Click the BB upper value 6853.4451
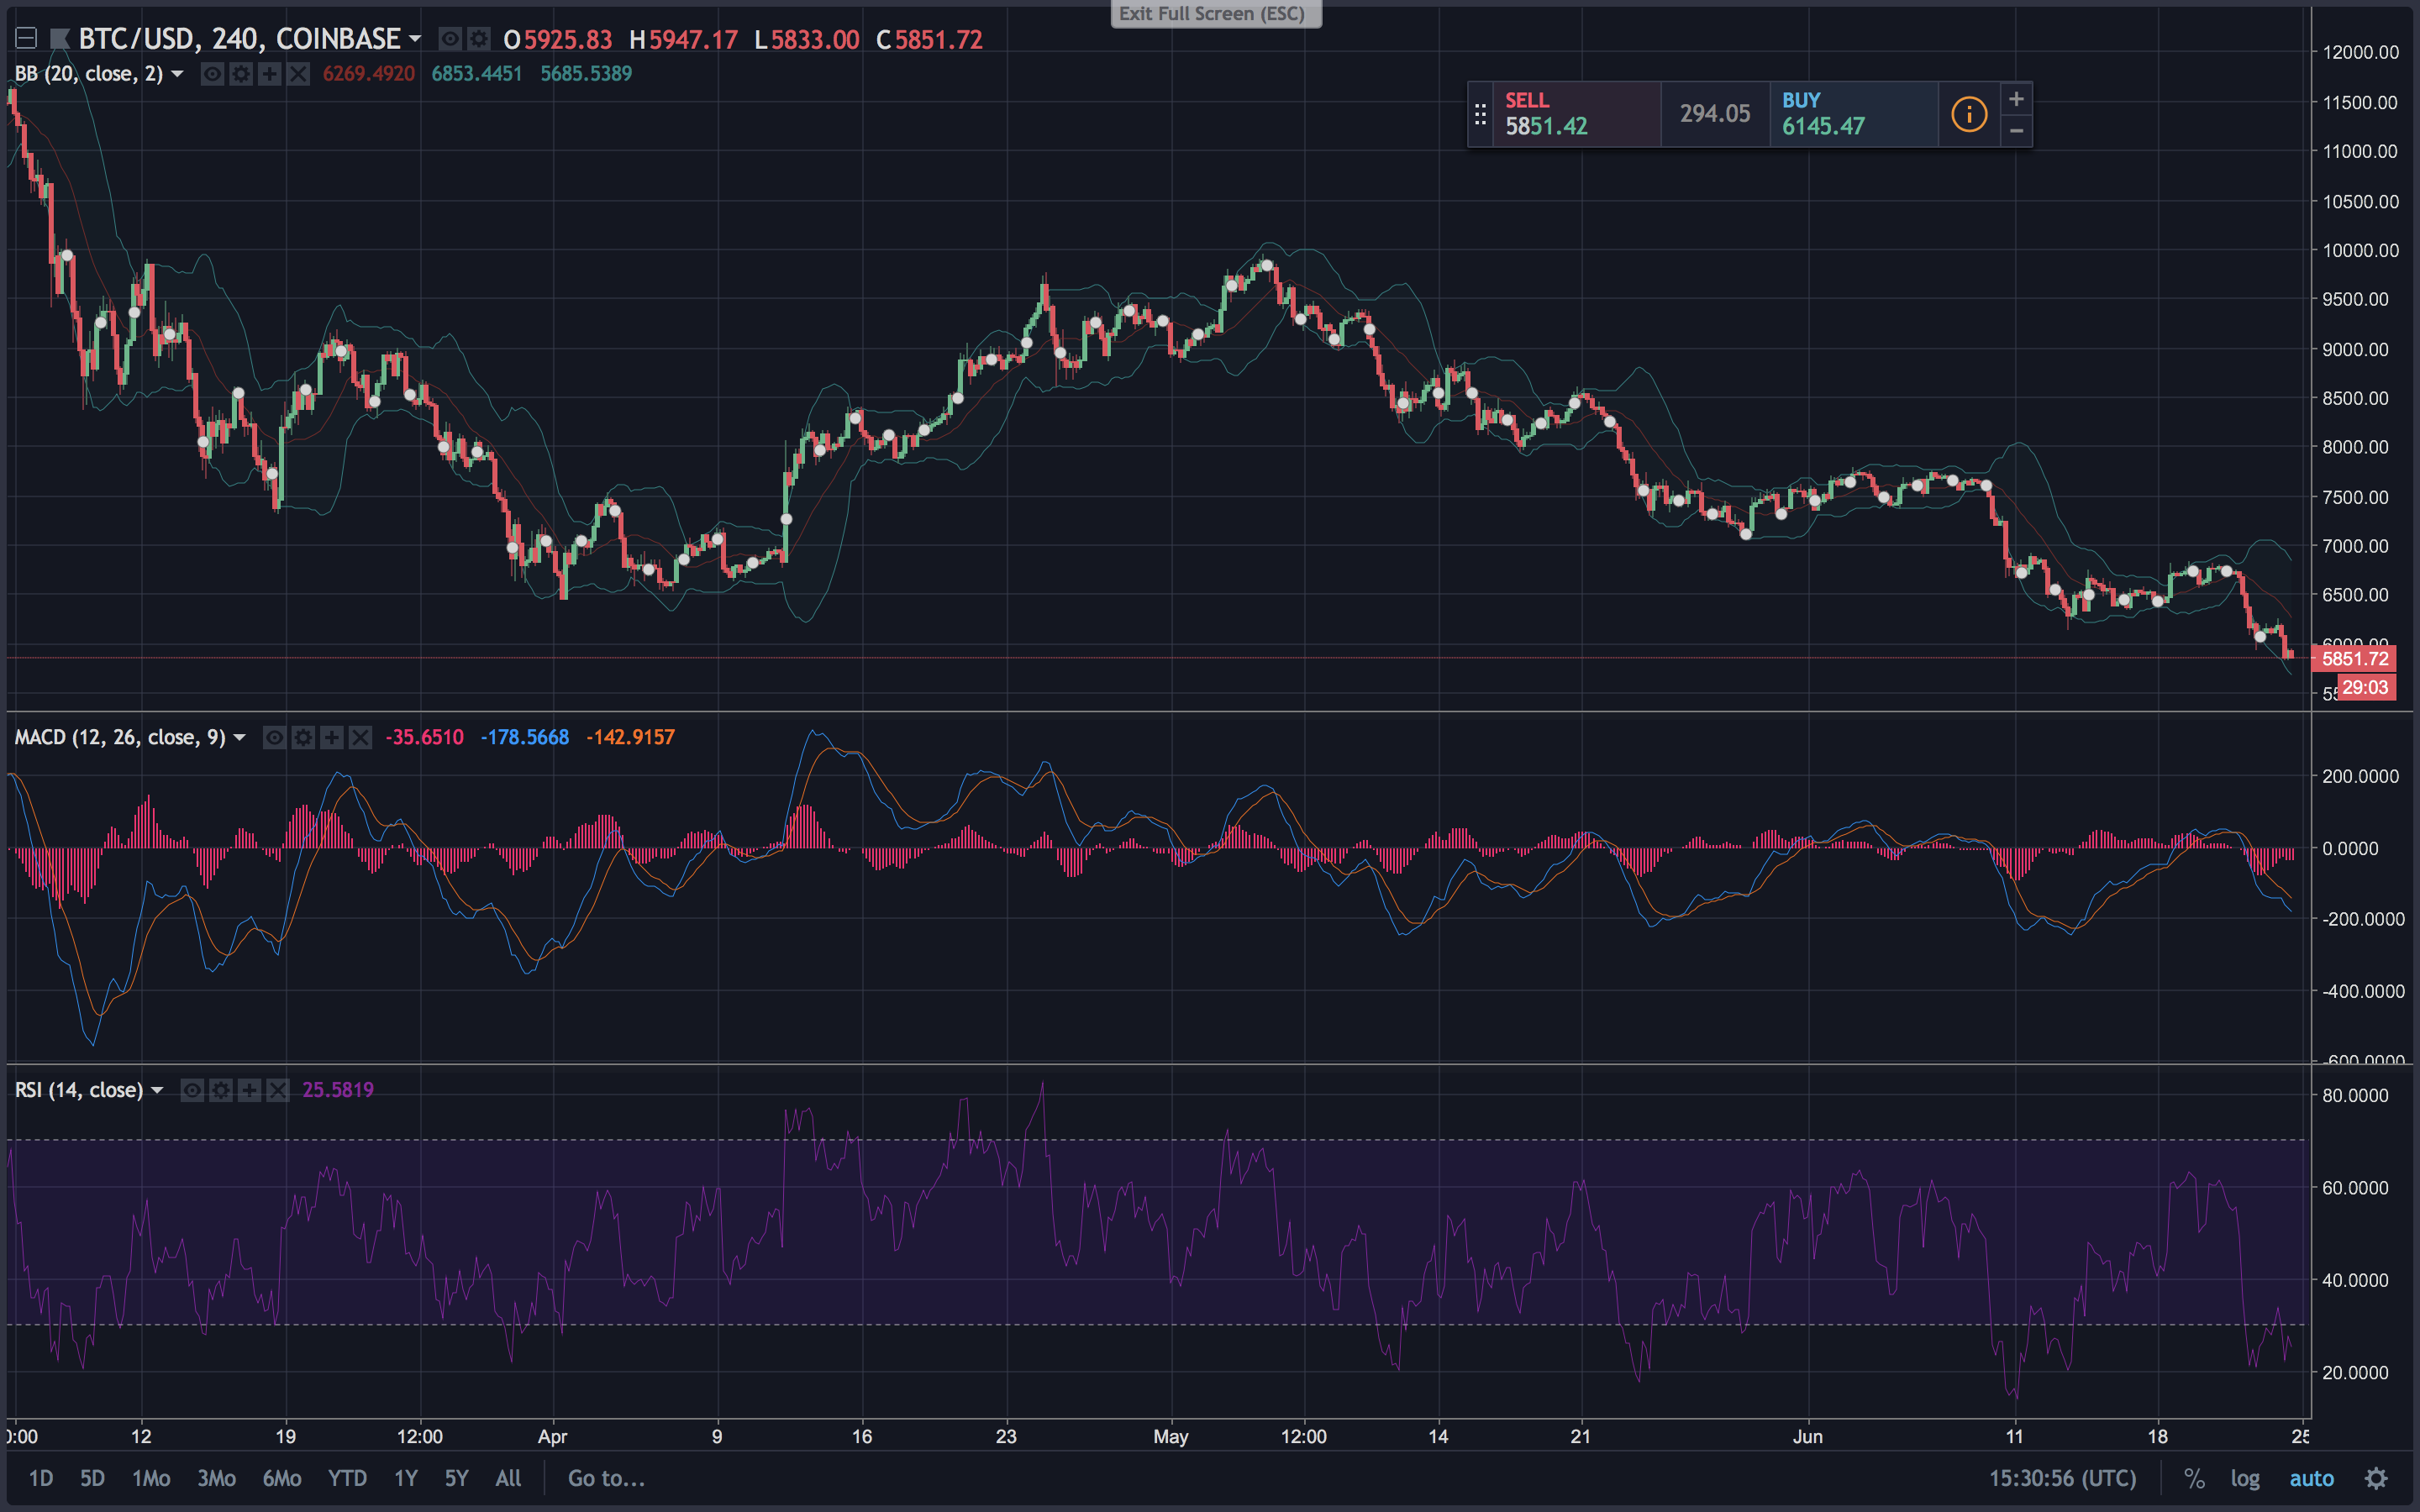 click(x=476, y=73)
